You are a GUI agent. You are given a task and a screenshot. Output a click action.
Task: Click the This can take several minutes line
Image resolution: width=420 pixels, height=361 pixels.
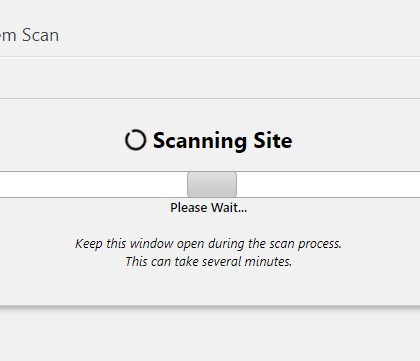pyautogui.click(x=209, y=261)
